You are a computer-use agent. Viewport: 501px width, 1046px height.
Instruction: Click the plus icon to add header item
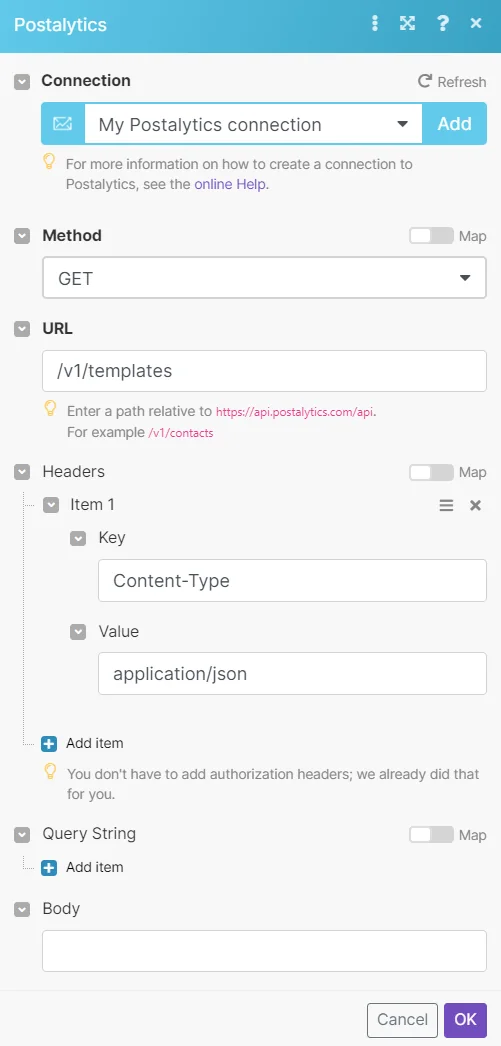click(x=49, y=743)
